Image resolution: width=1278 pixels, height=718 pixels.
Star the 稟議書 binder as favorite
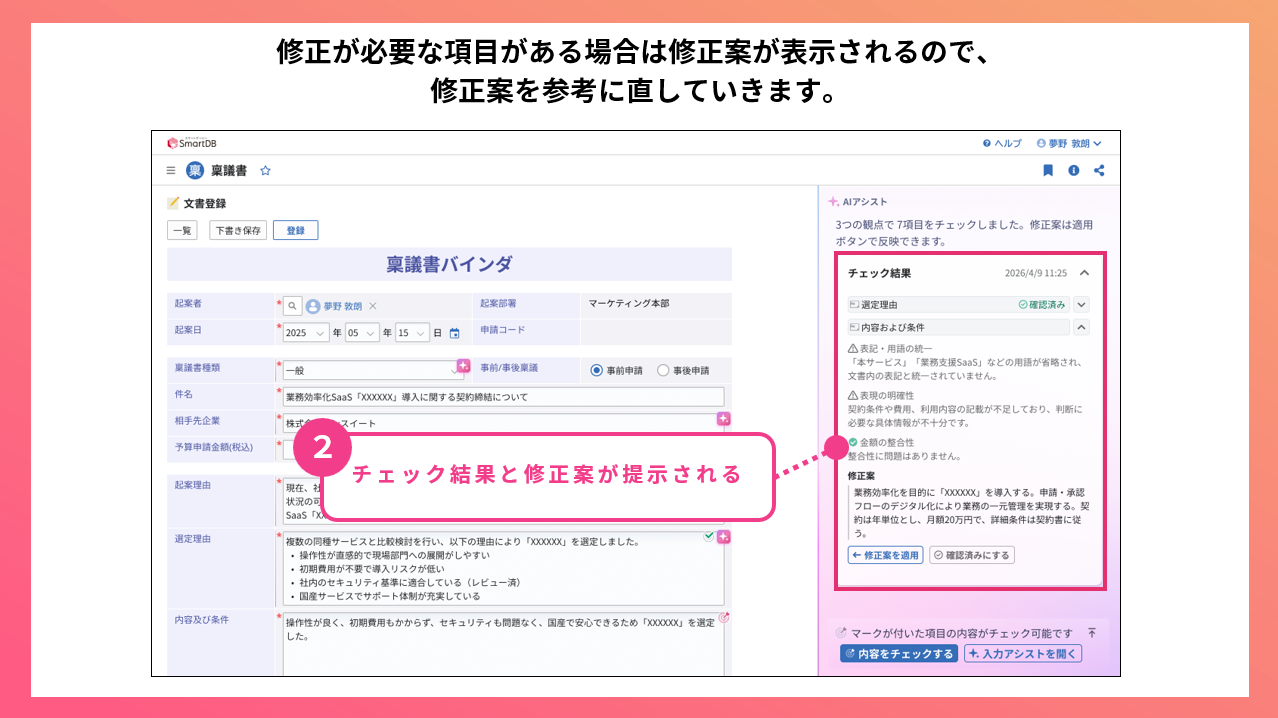pyautogui.click(x=265, y=171)
